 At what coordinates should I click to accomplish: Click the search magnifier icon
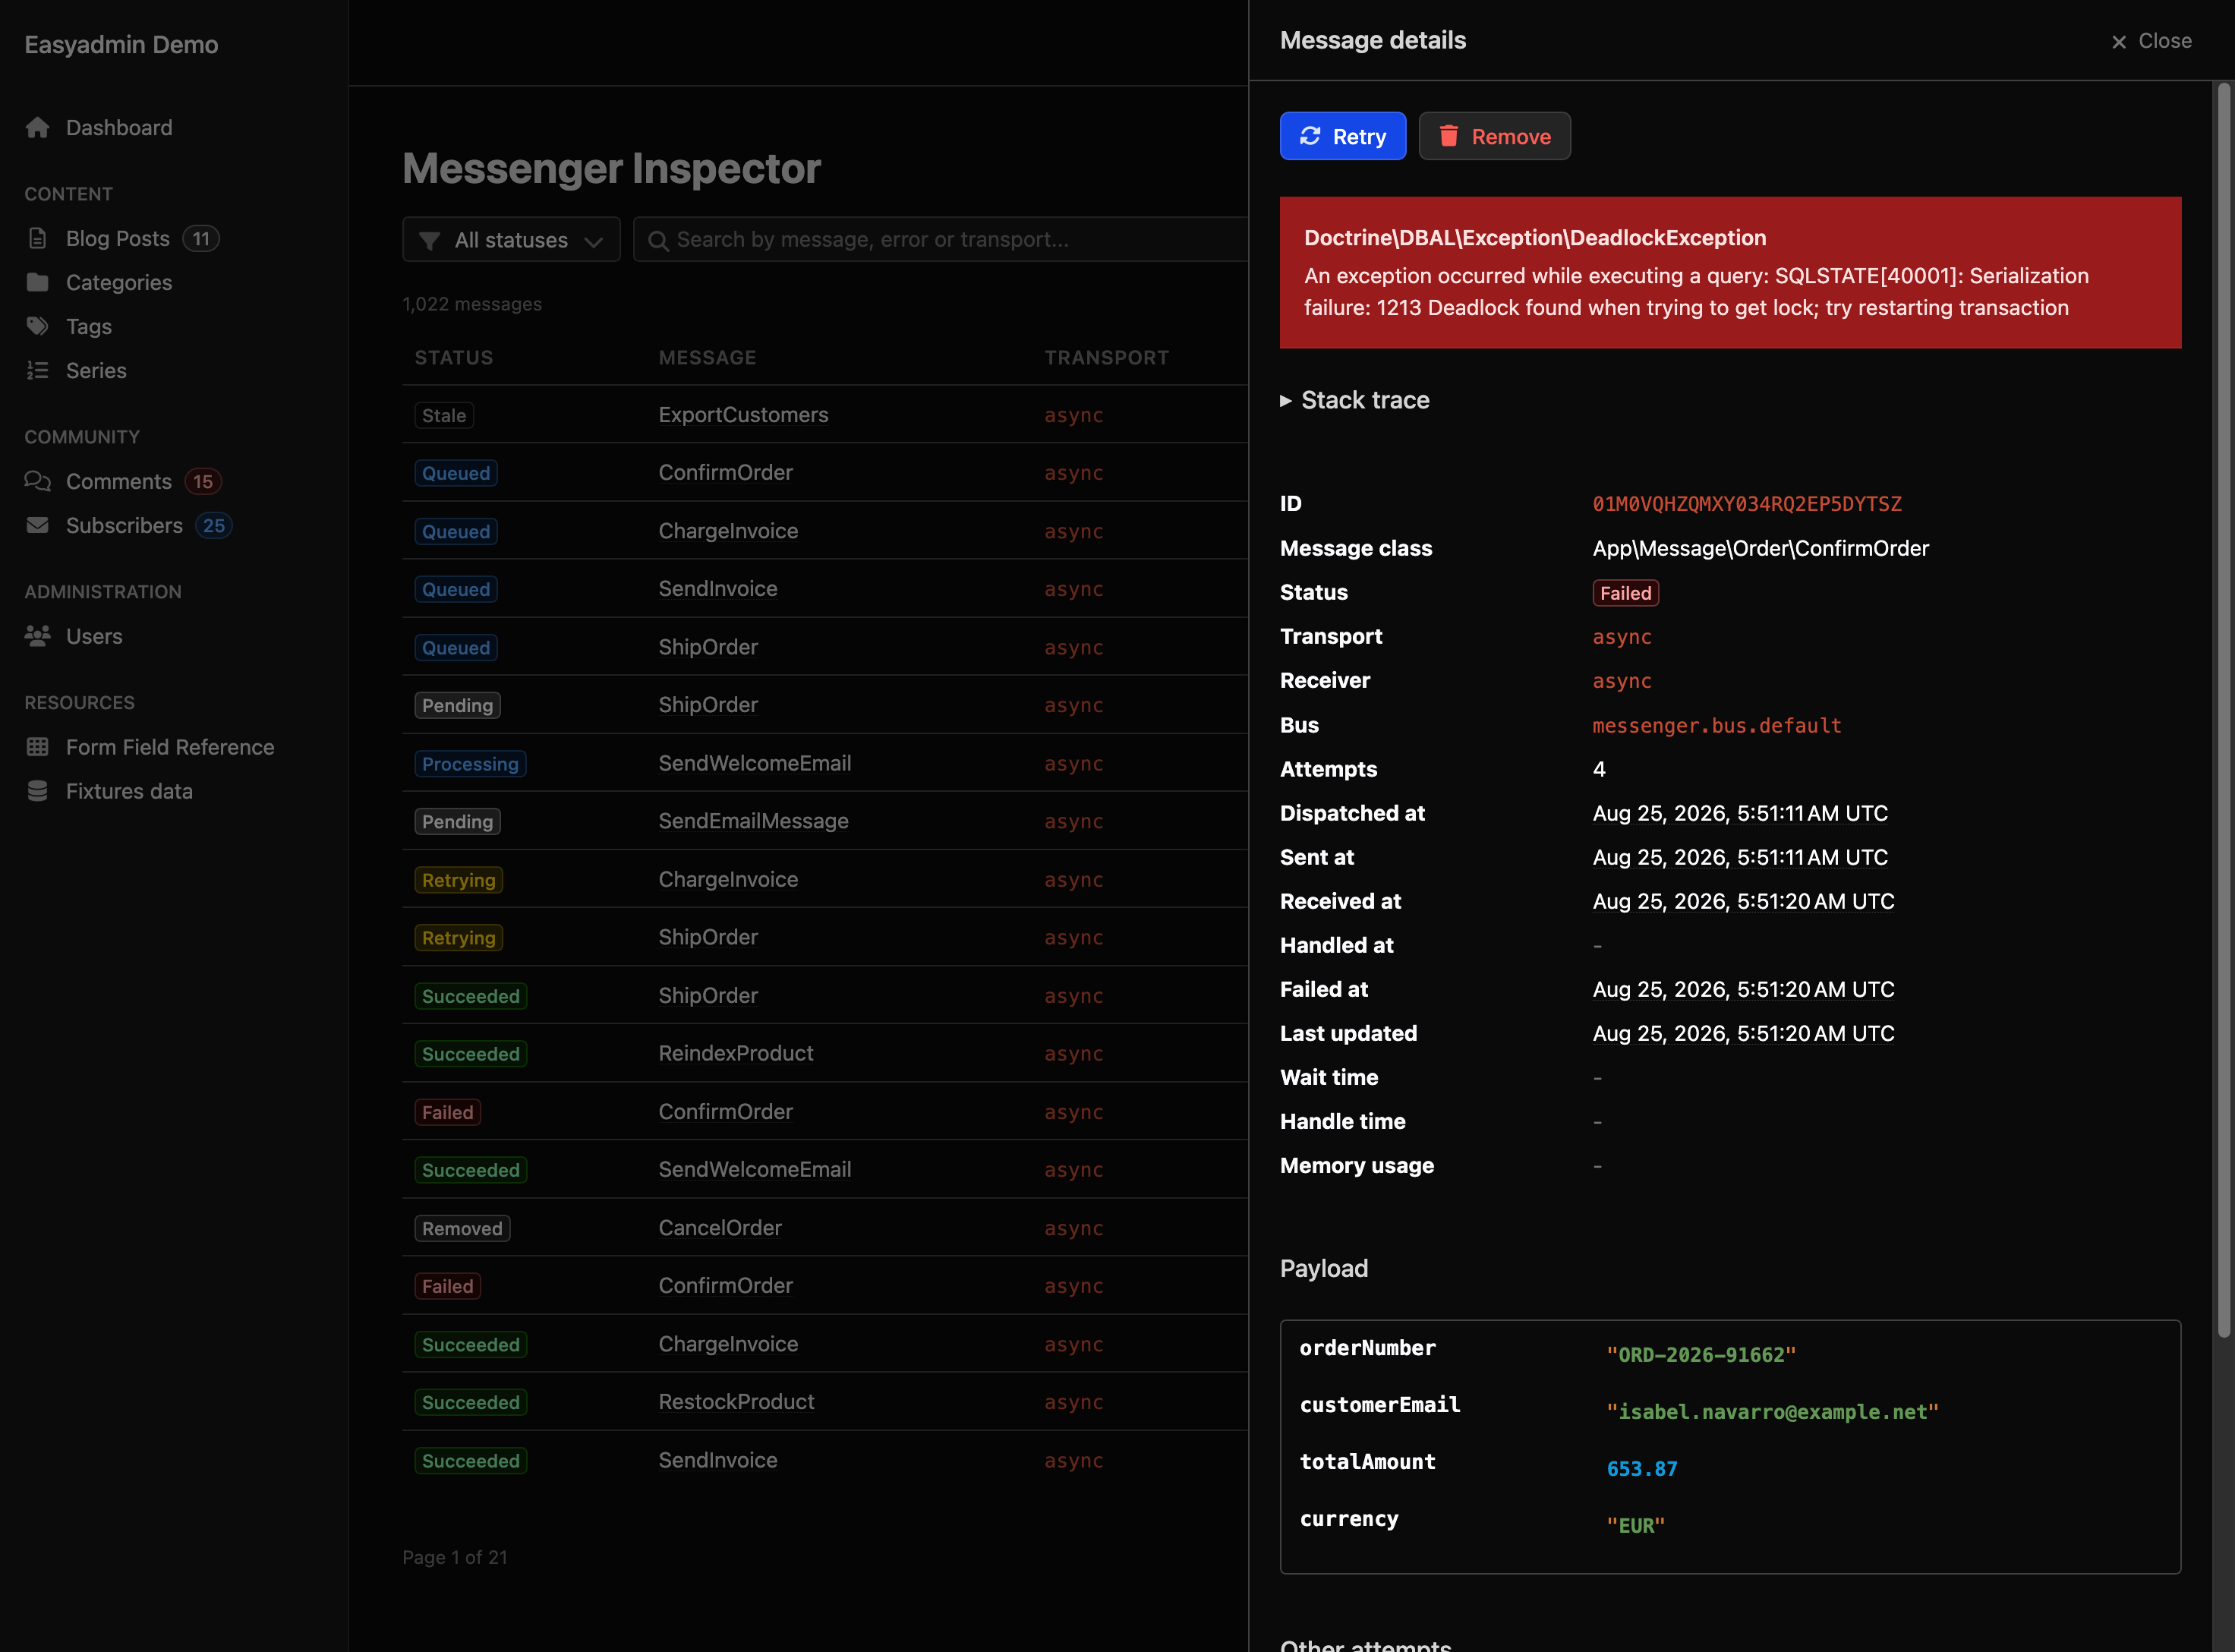click(x=658, y=240)
